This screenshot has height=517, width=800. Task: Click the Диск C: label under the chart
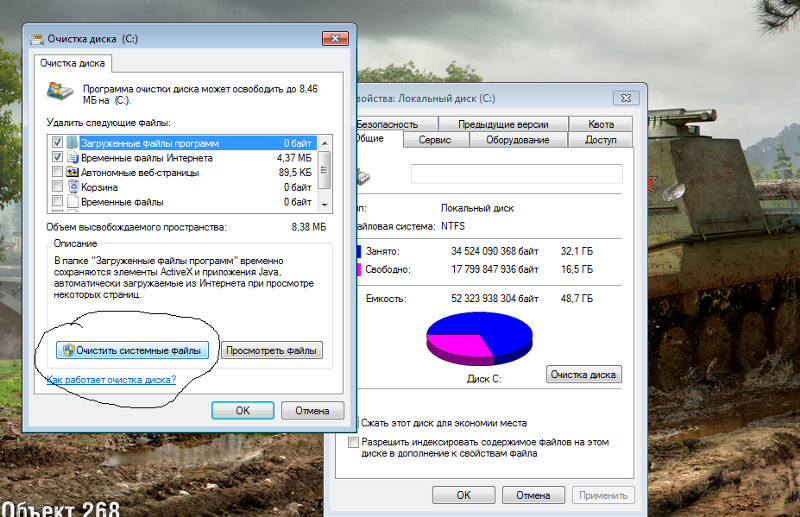484,379
